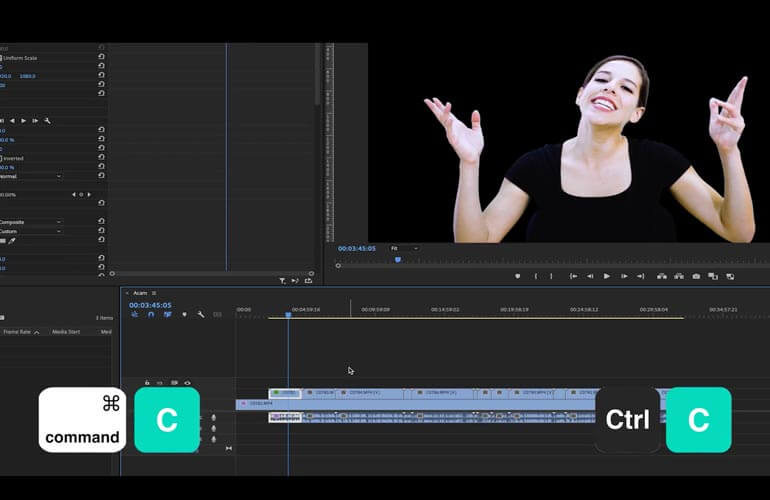Reset the Inverted row parameter
The height and width of the screenshot is (500, 770).
(x=101, y=157)
